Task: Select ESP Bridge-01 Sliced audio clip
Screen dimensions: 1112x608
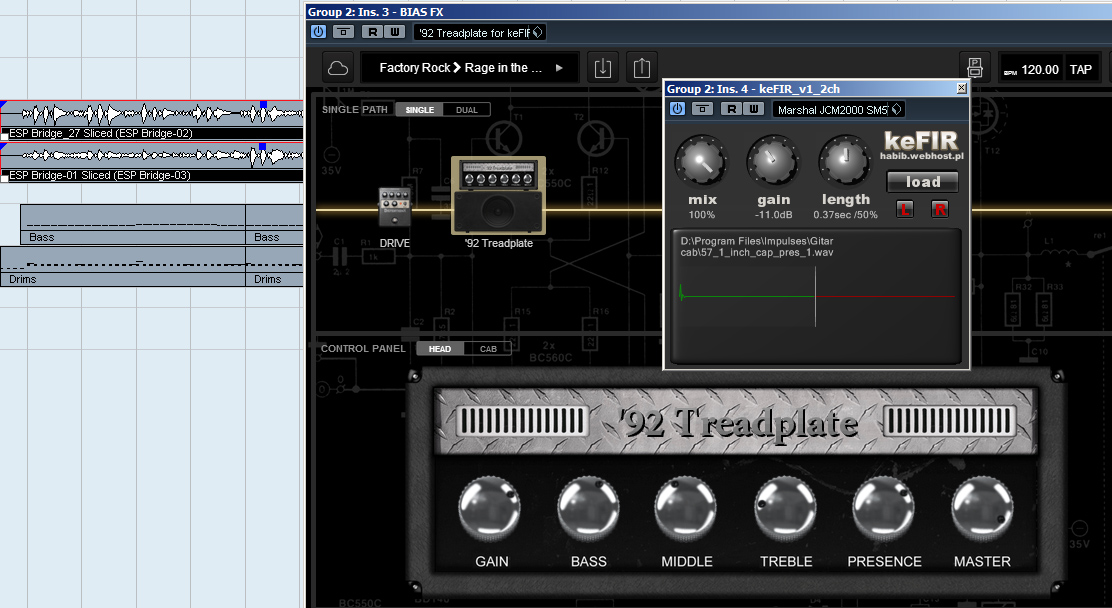Action: [152, 162]
